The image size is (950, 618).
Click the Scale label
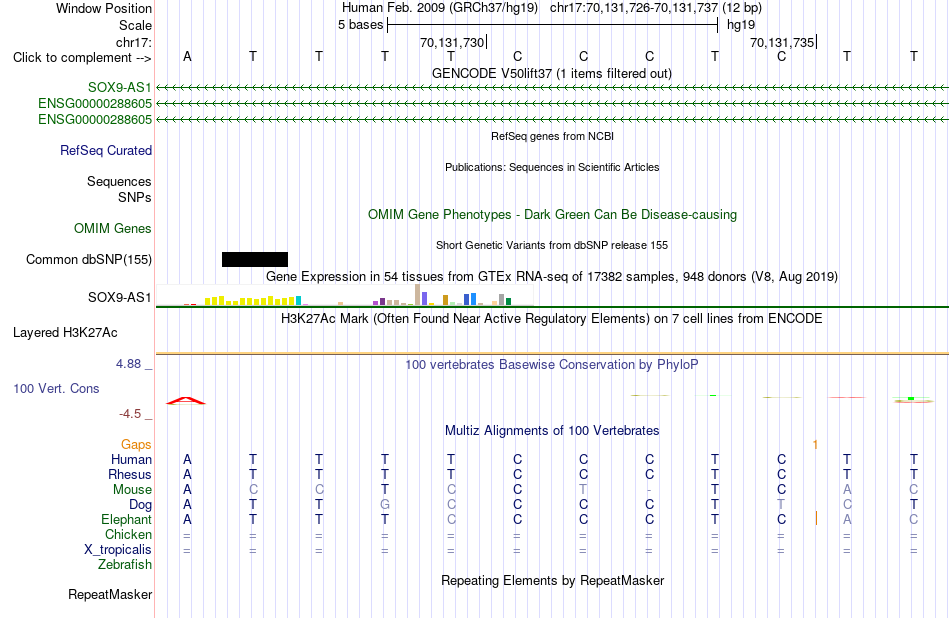click(136, 25)
